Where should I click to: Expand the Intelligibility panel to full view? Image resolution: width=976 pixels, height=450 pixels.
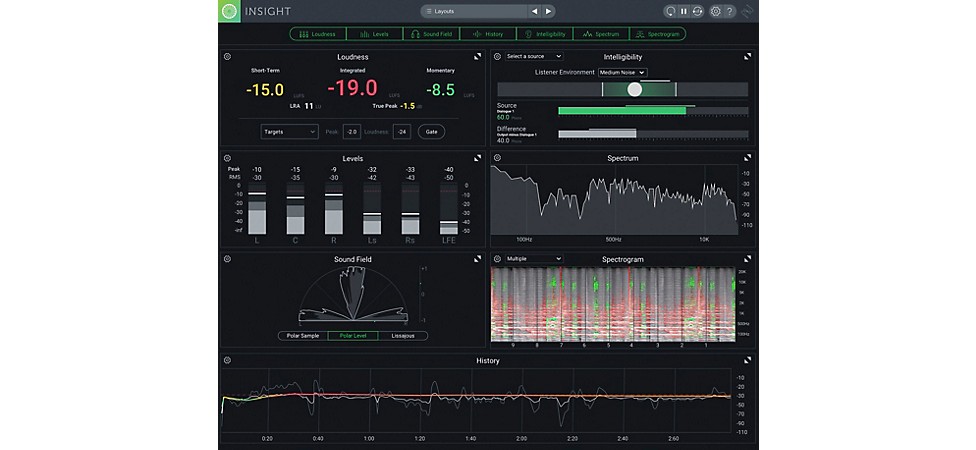pyautogui.click(x=748, y=57)
